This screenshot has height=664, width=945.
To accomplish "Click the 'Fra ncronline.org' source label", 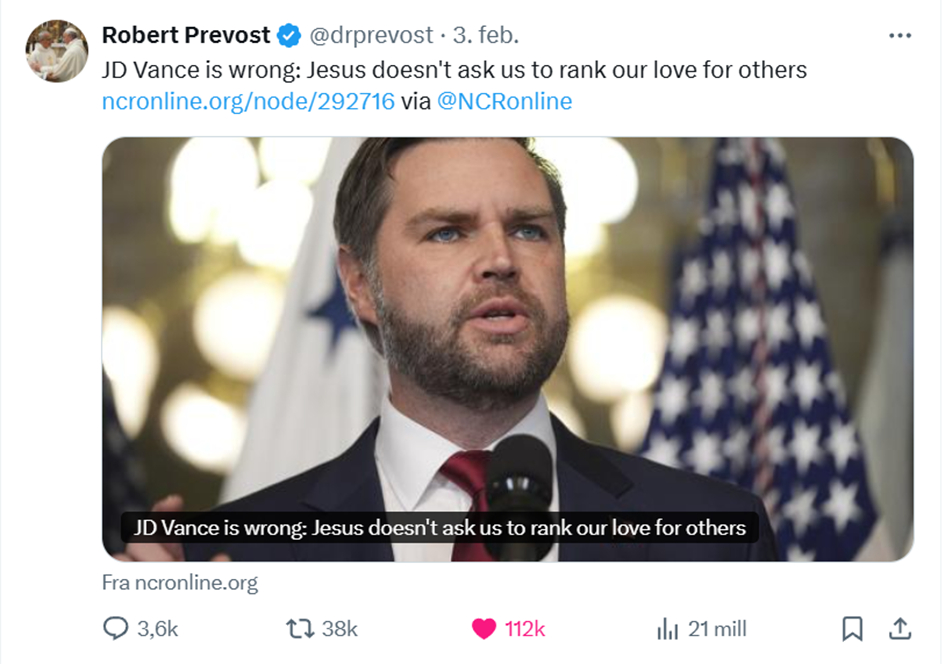I will (x=180, y=583).
